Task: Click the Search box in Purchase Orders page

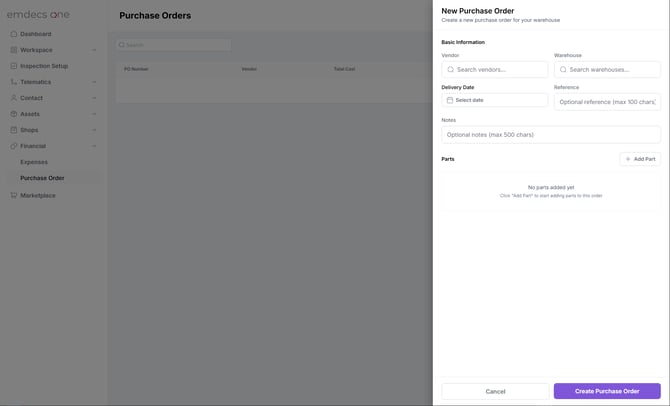Action: click(173, 45)
